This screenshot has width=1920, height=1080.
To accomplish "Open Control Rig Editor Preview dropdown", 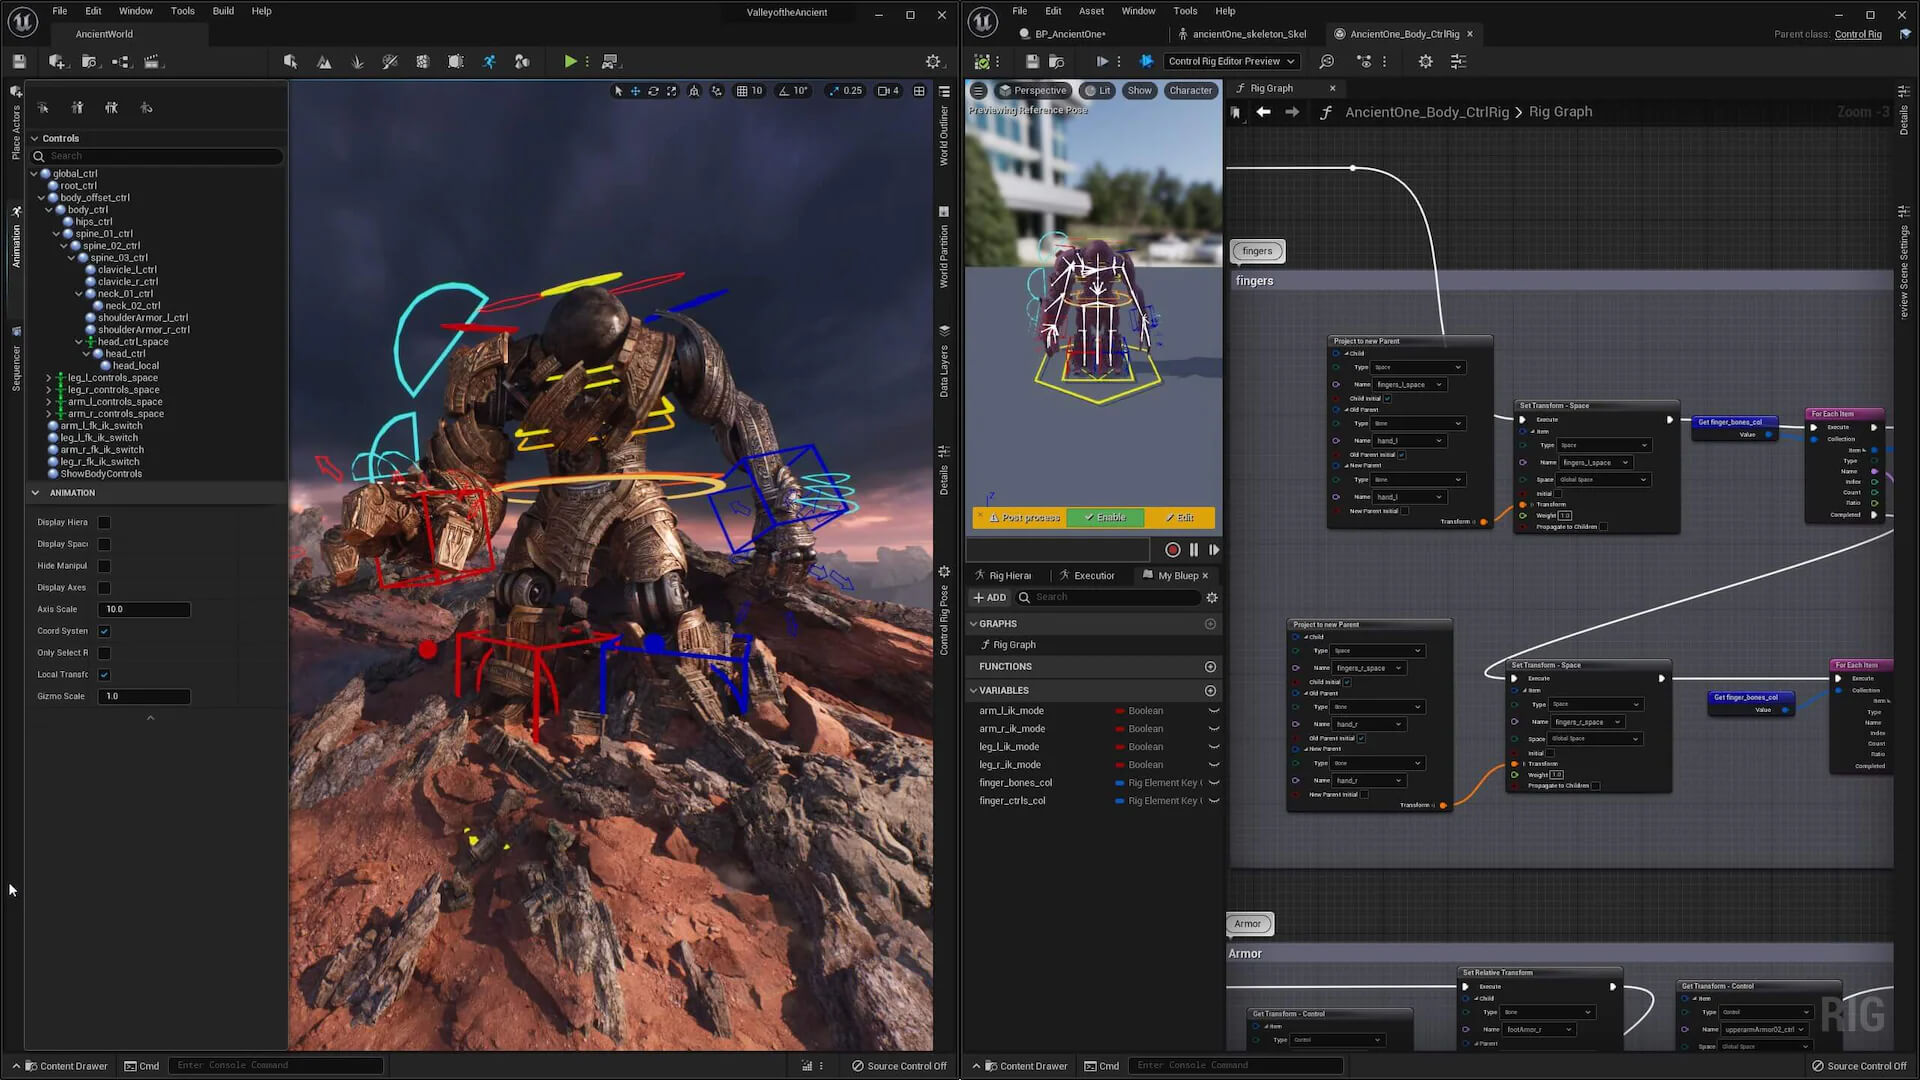I will click(x=1231, y=62).
